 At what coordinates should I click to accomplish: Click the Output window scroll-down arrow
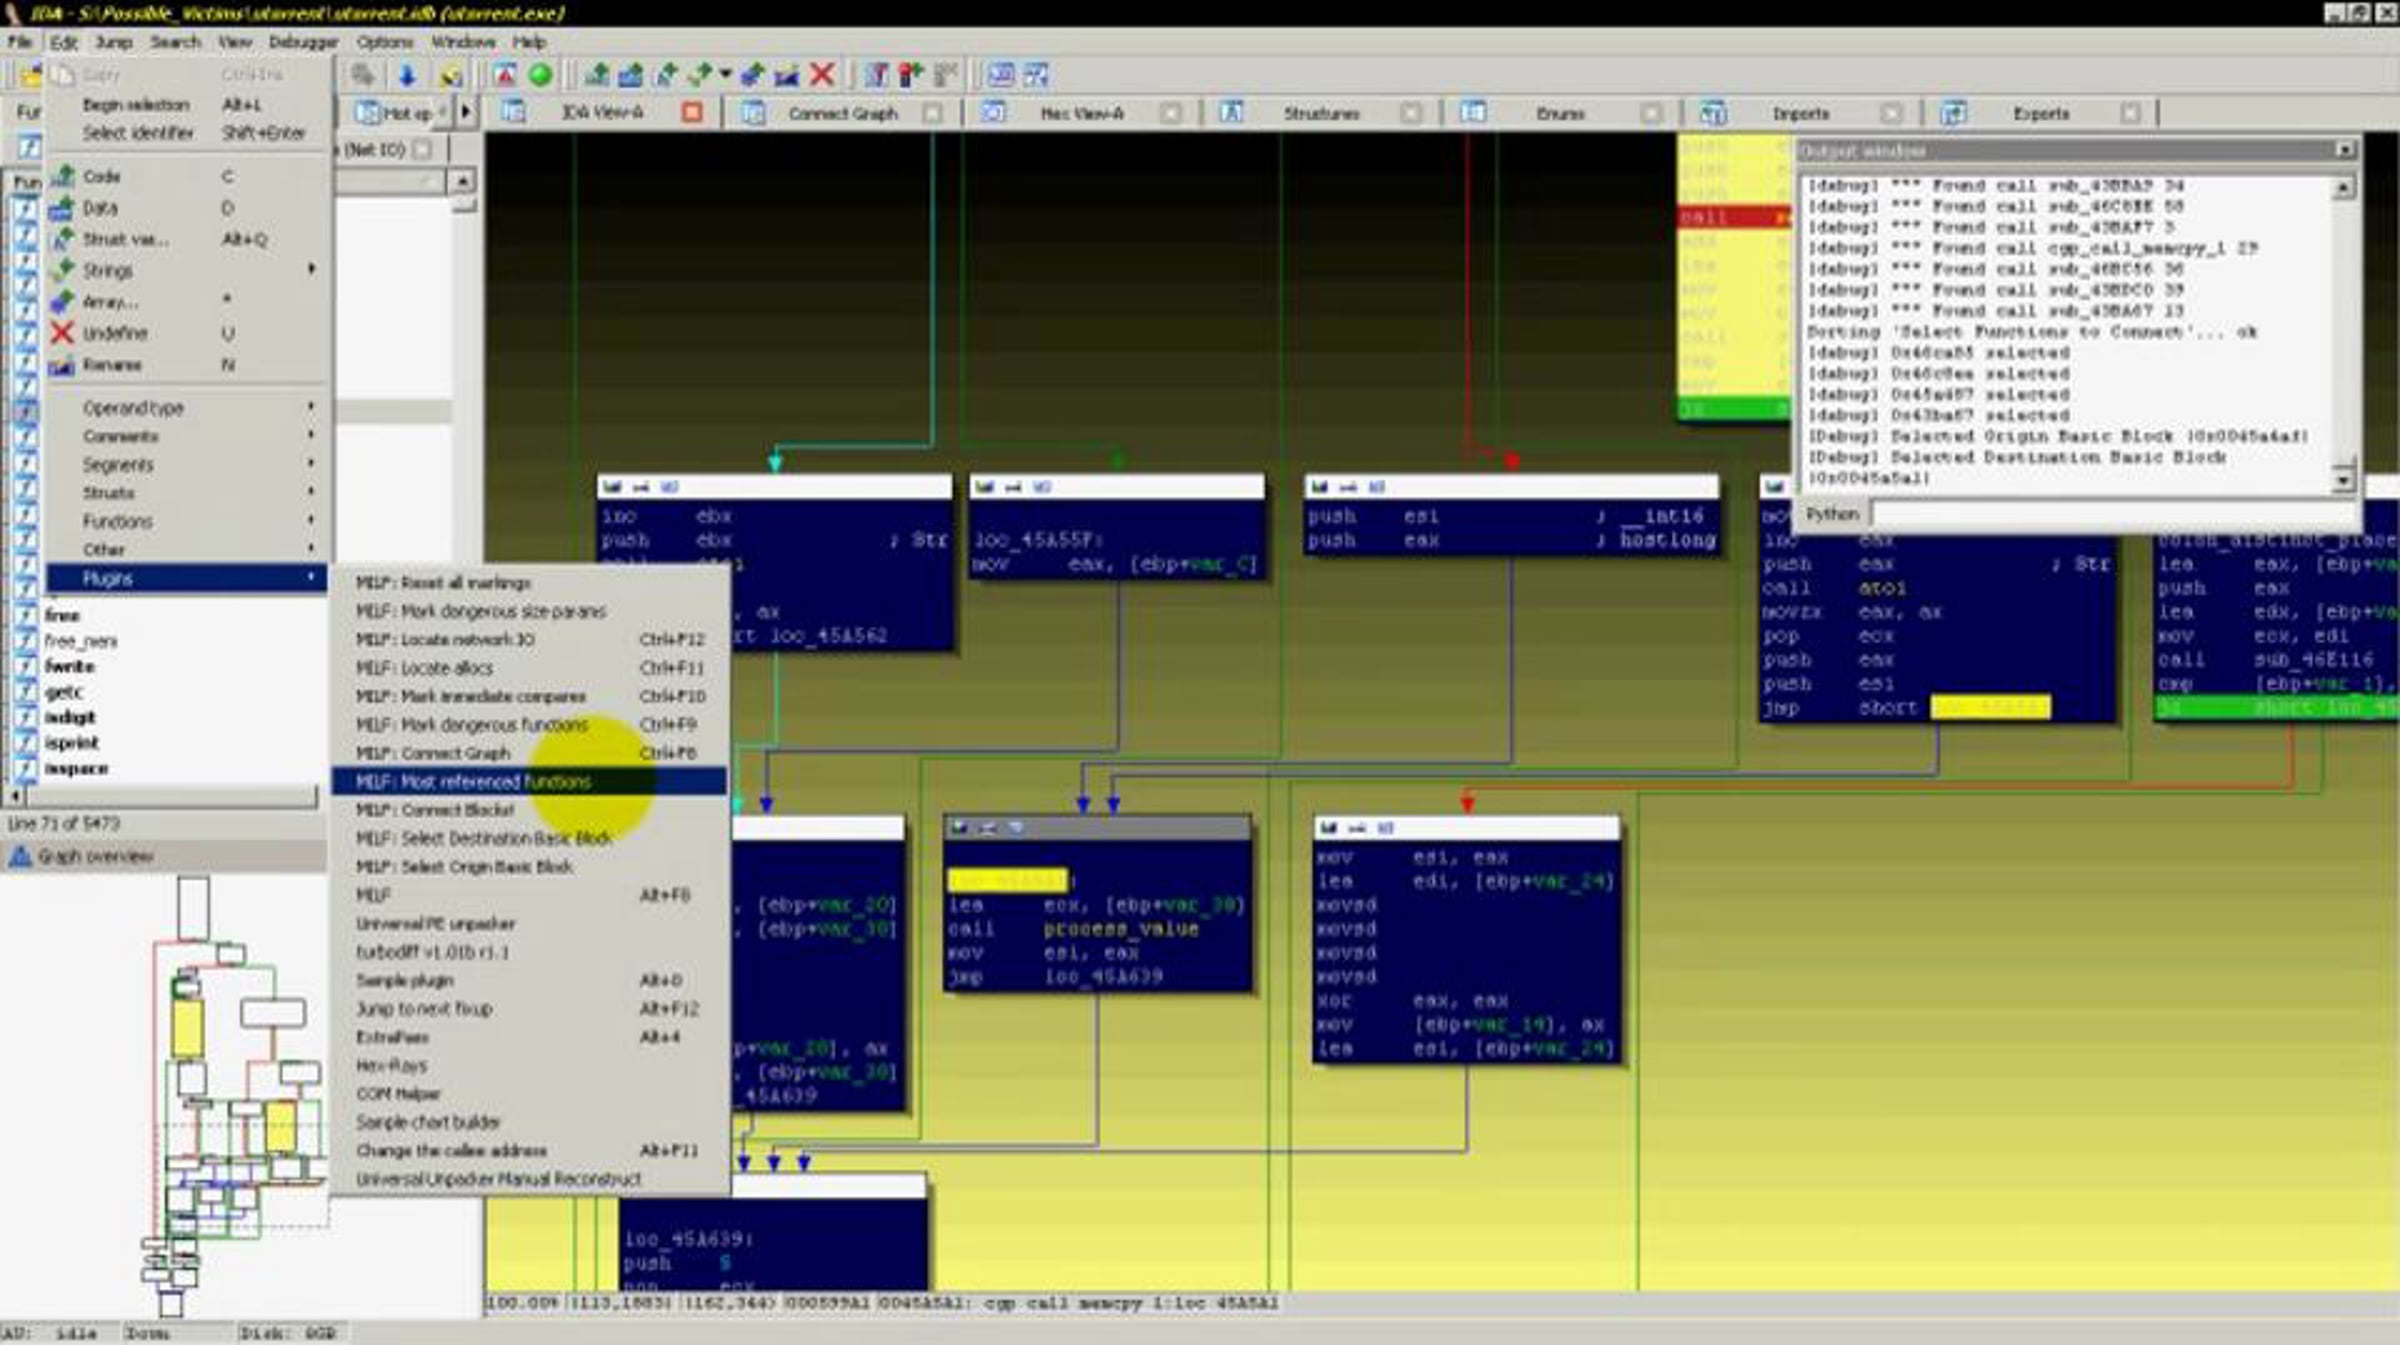pos(2342,481)
